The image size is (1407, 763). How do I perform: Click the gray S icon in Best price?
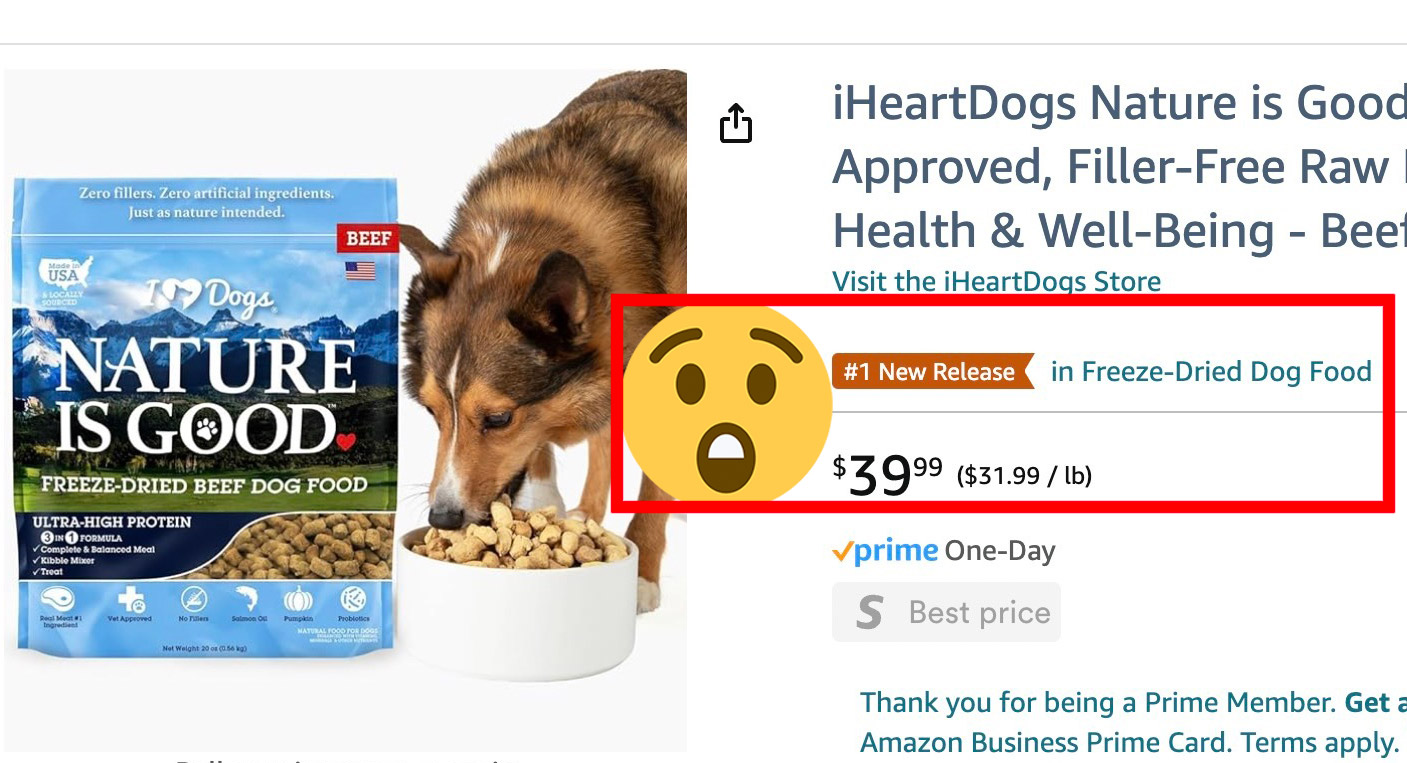870,612
